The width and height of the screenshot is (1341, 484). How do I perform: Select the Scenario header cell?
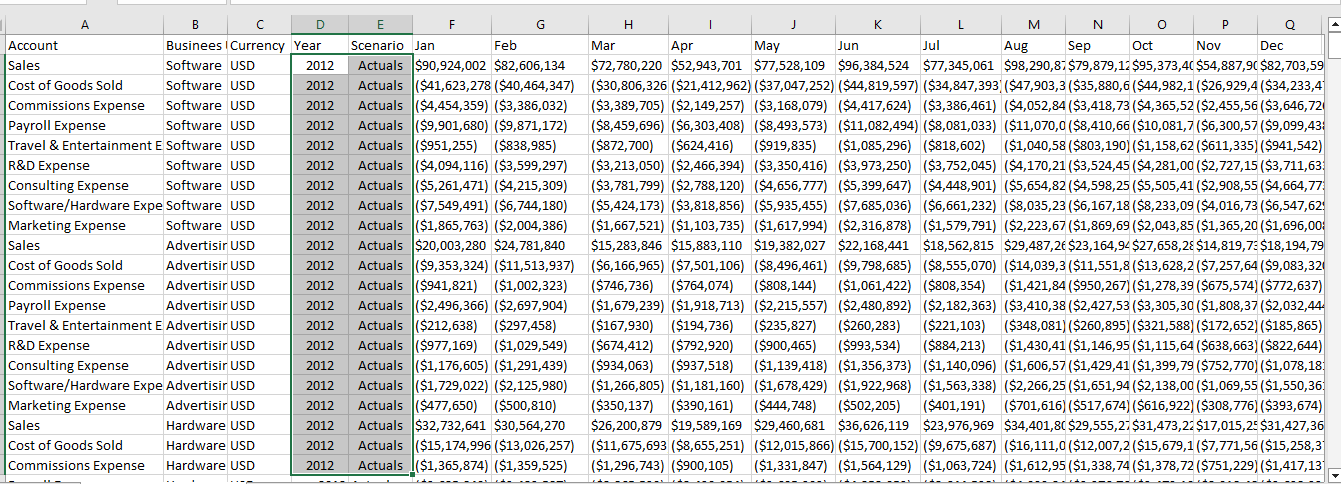(x=379, y=45)
